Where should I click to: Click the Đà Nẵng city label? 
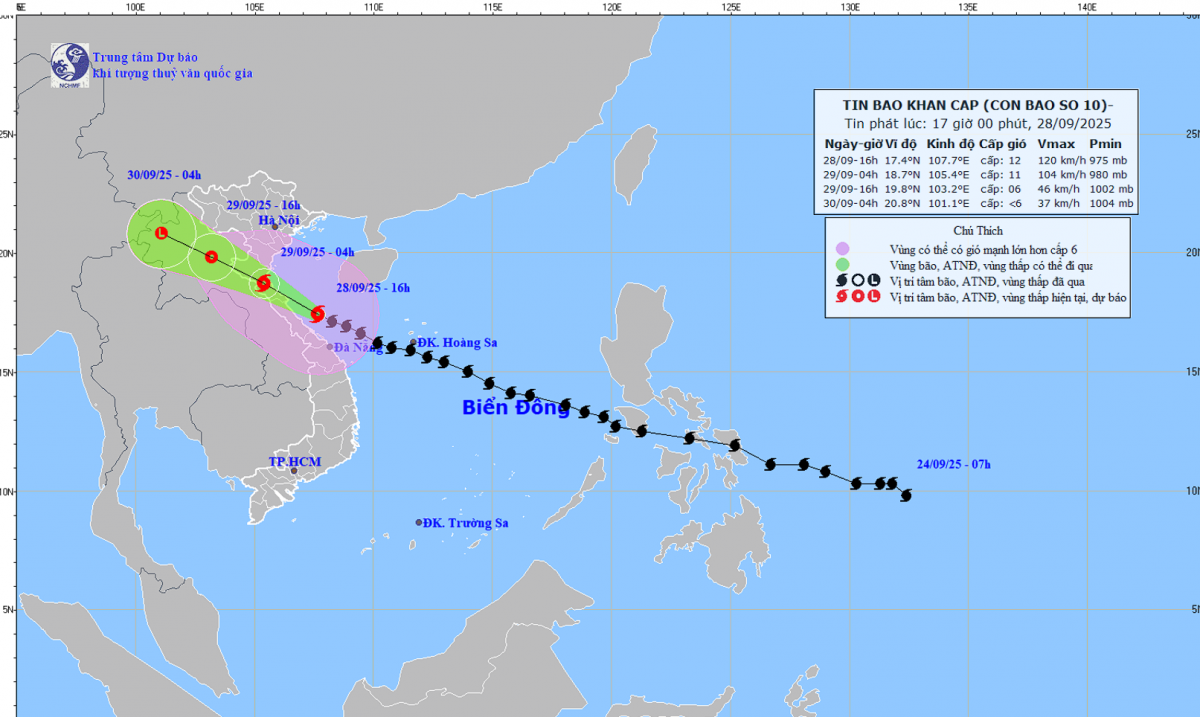pos(357,347)
